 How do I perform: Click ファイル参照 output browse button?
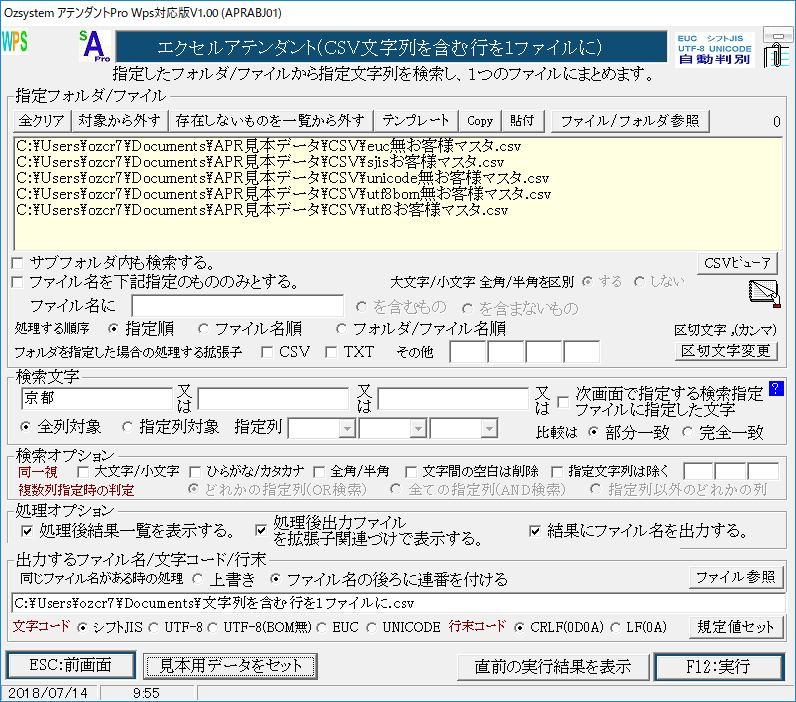[x=736, y=577]
